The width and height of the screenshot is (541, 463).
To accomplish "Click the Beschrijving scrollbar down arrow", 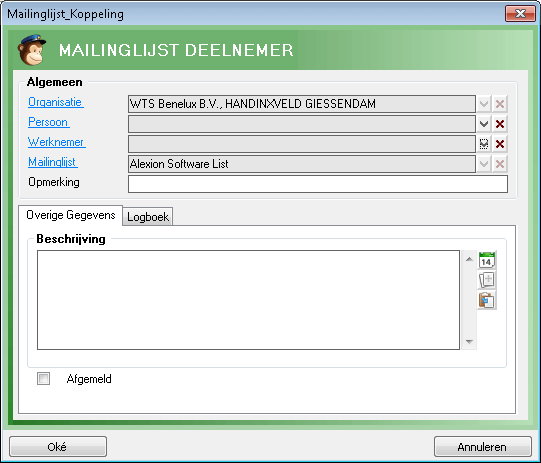I will pyautogui.click(x=469, y=341).
